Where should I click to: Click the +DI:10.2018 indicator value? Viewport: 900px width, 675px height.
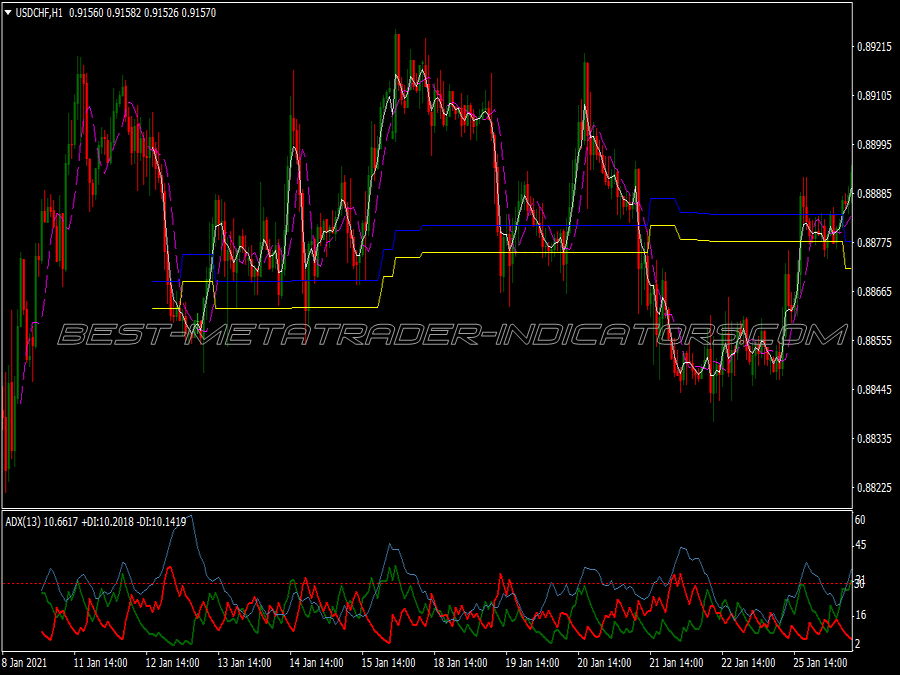tap(107, 522)
